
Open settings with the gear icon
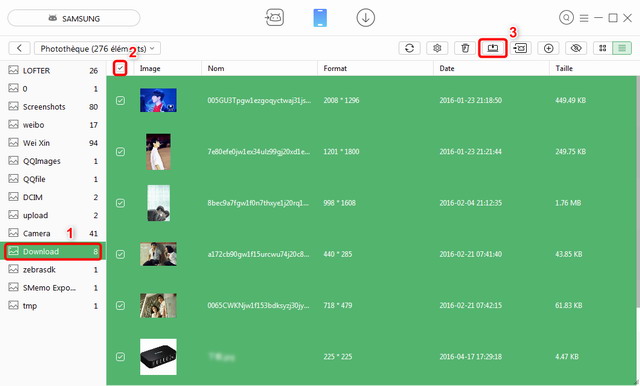pyautogui.click(x=437, y=48)
